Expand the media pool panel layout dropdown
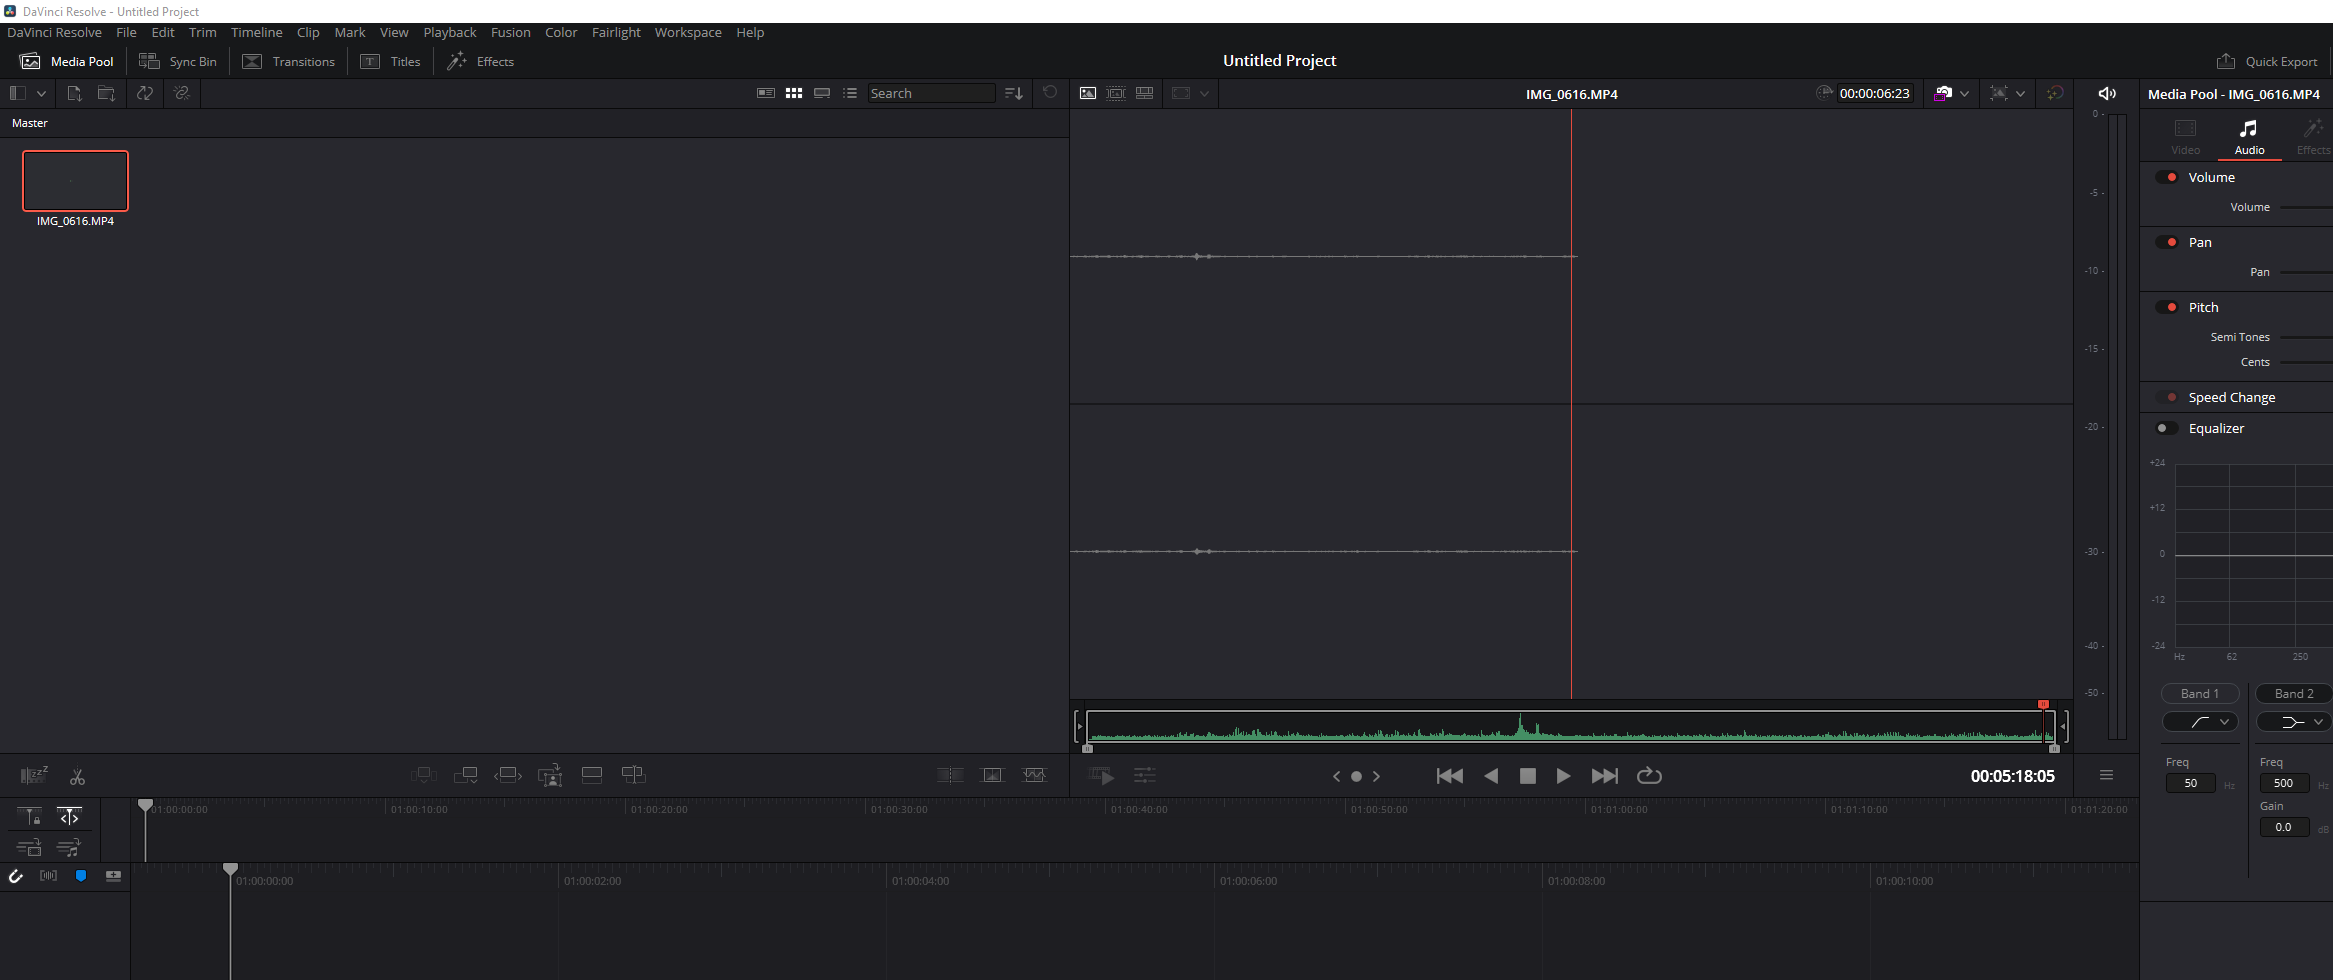Screen dimensions: 2333x980 click(x=41, y=93)
